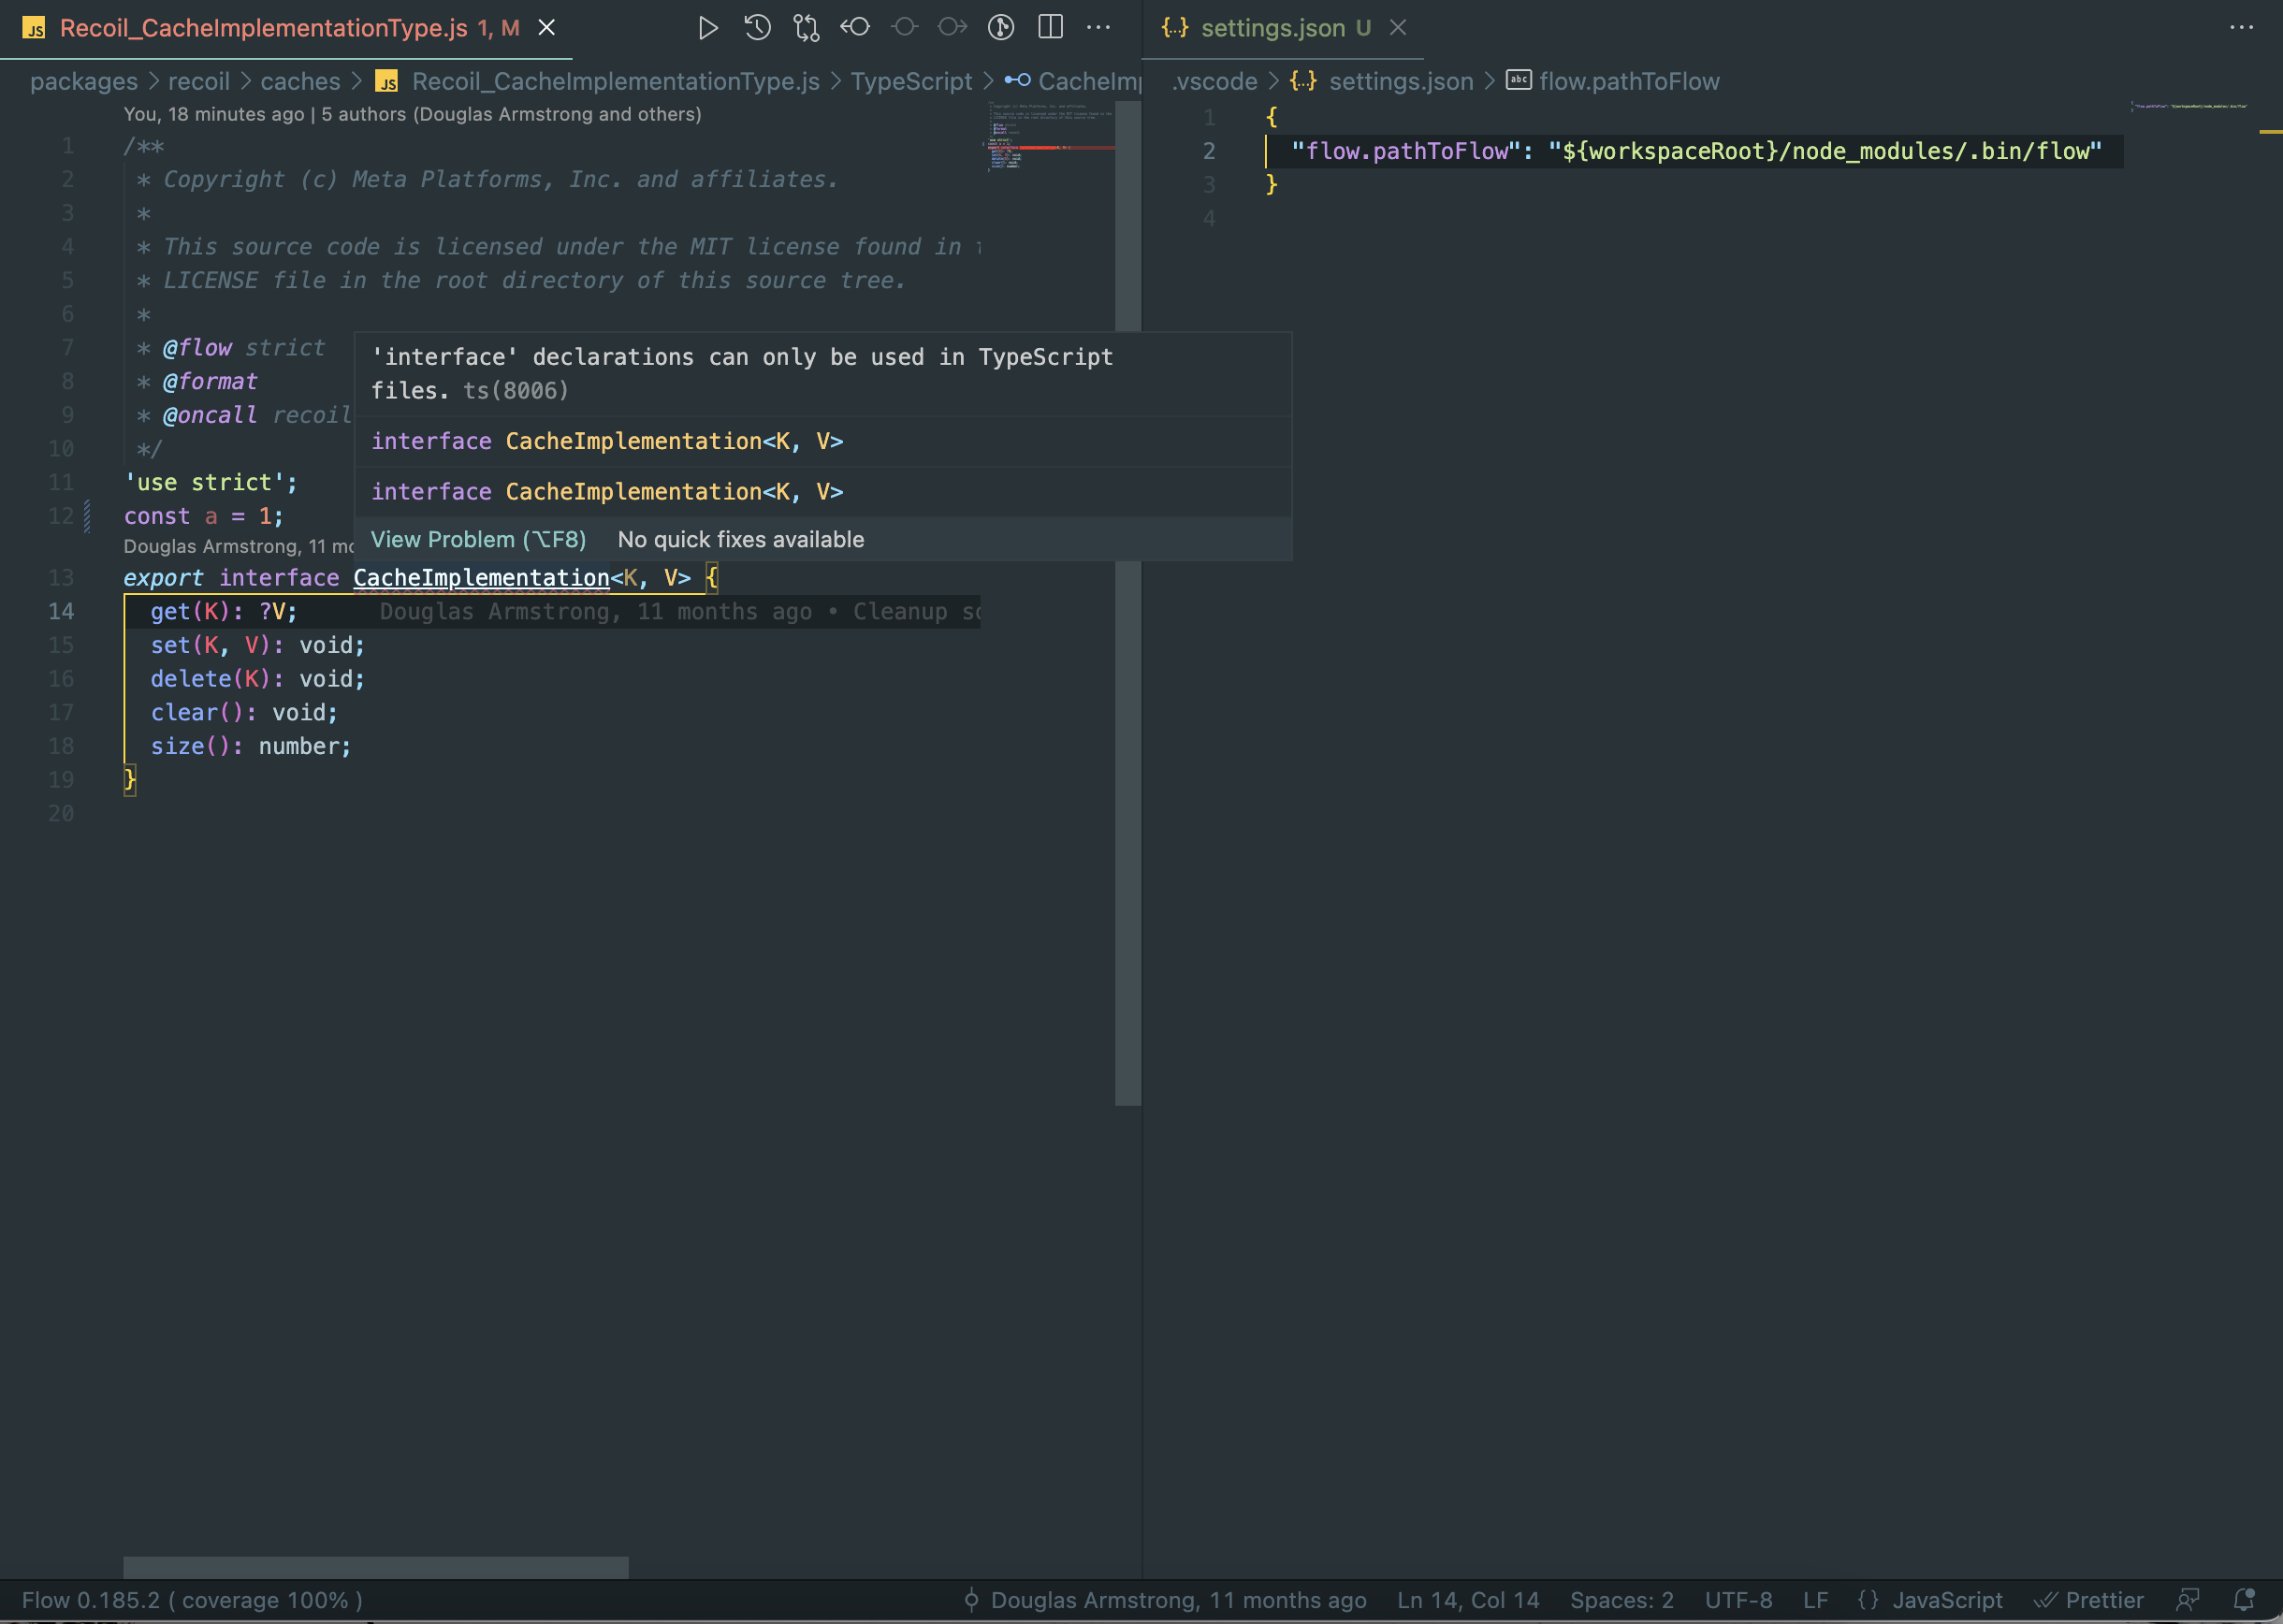Image resolution: width=2283 pixels, height=1624 pixels.
Task: Click the Run Code play icon
Action: pyautogui.click(x=707, y=28)
